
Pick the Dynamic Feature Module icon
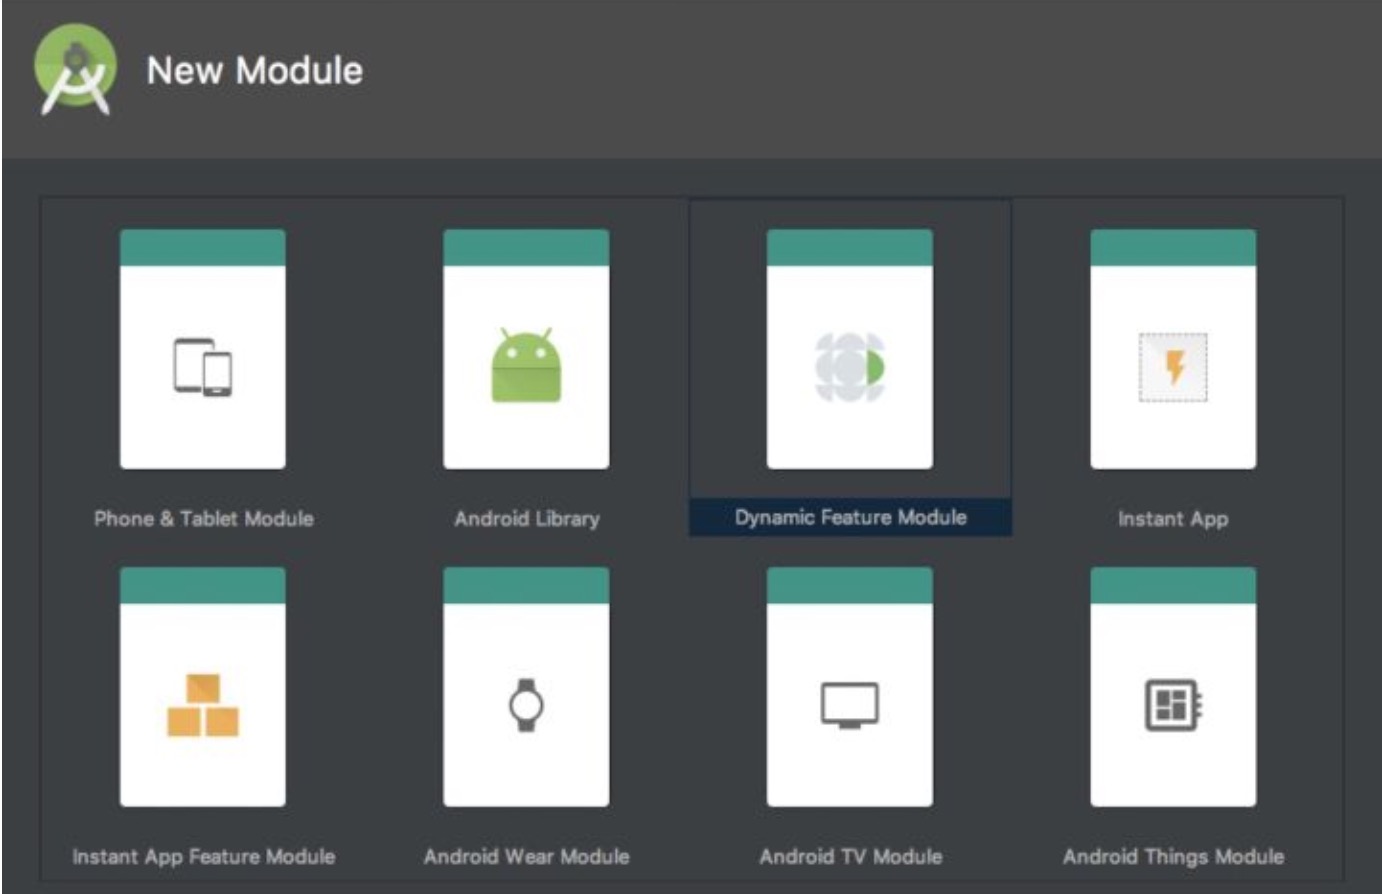pyautogui.click(x=850, y=367)
